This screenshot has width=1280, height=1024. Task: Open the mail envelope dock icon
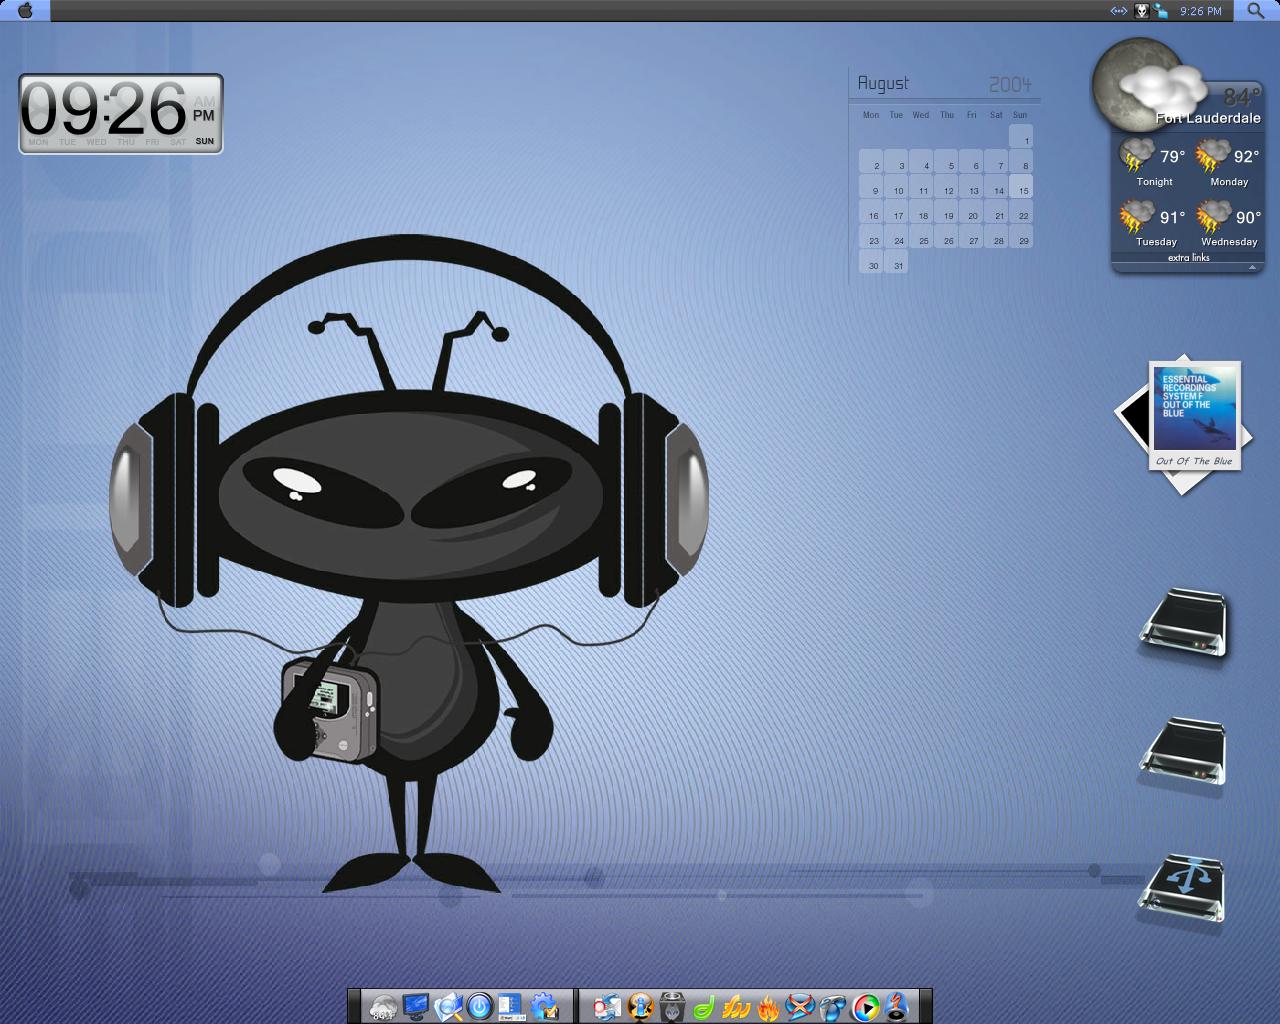(607, 1007)
